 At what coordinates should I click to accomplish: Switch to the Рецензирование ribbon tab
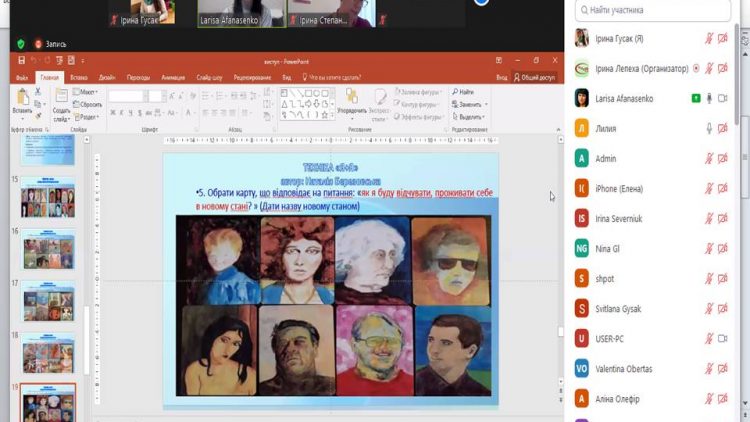tap(253, 77)
